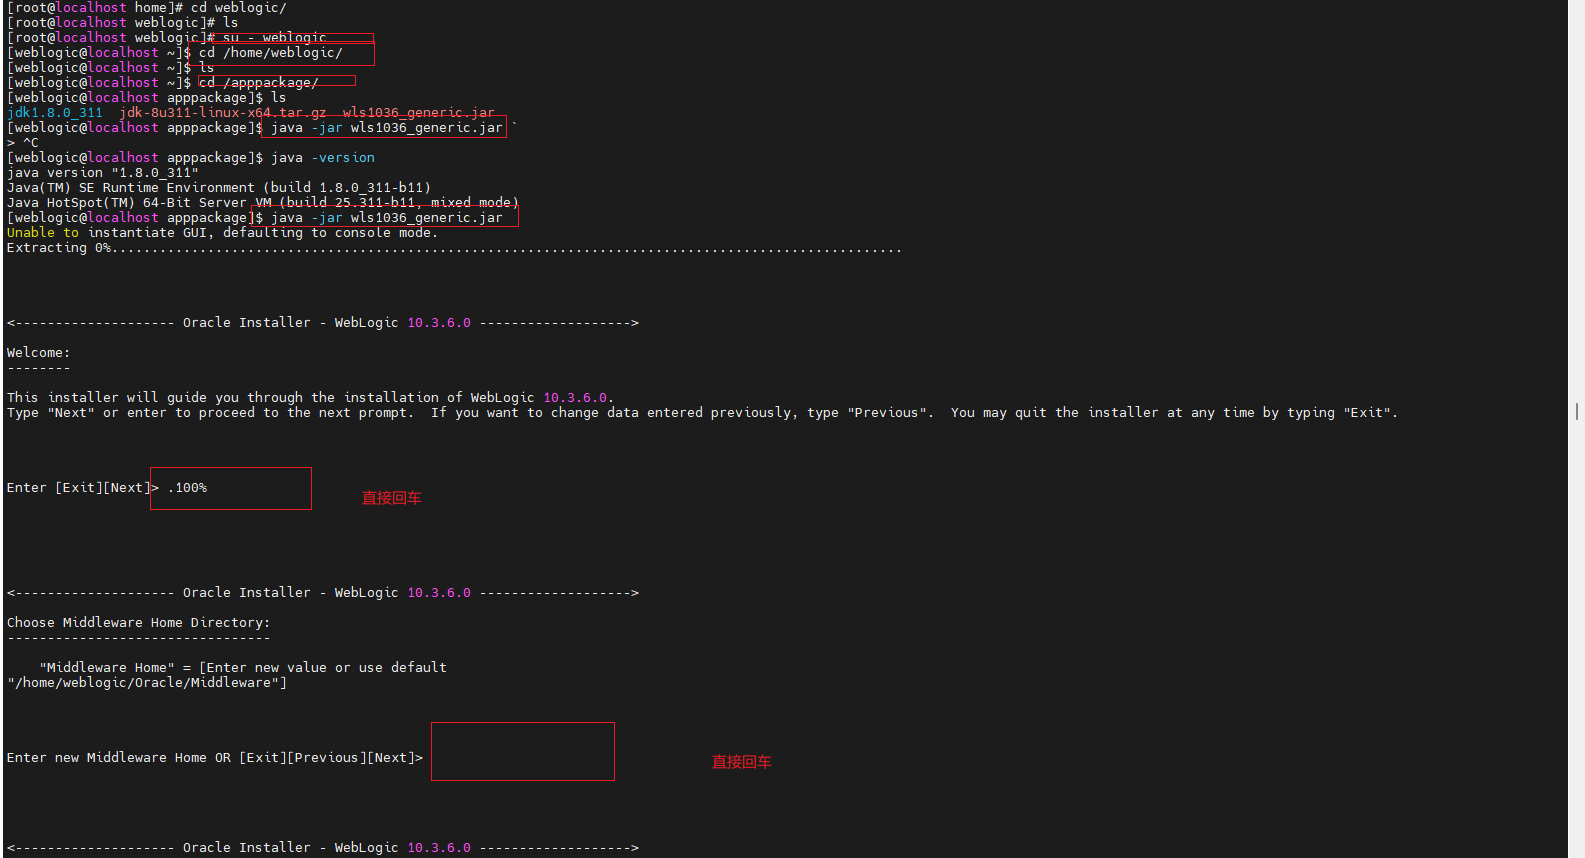Click the "This installer will guide you" line
The image size is (1585, 858).
(311, 398)
